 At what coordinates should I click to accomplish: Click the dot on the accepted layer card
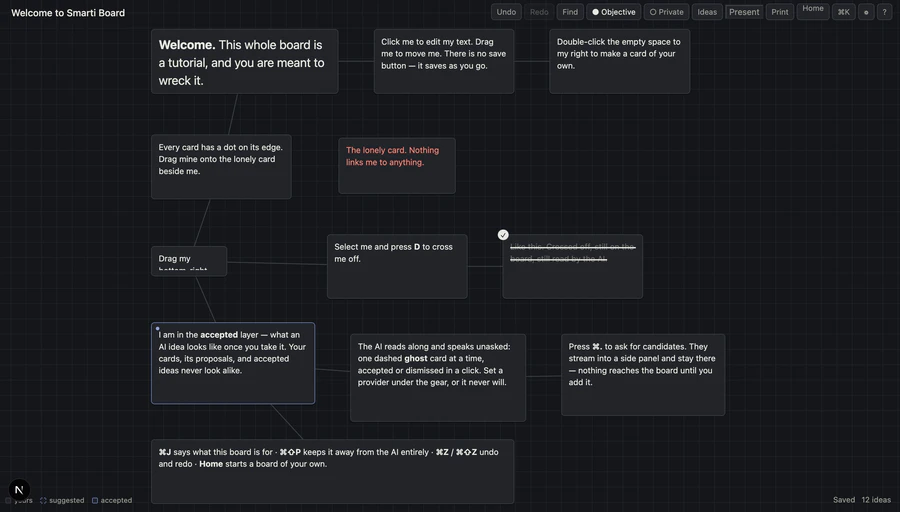[157, 329]
